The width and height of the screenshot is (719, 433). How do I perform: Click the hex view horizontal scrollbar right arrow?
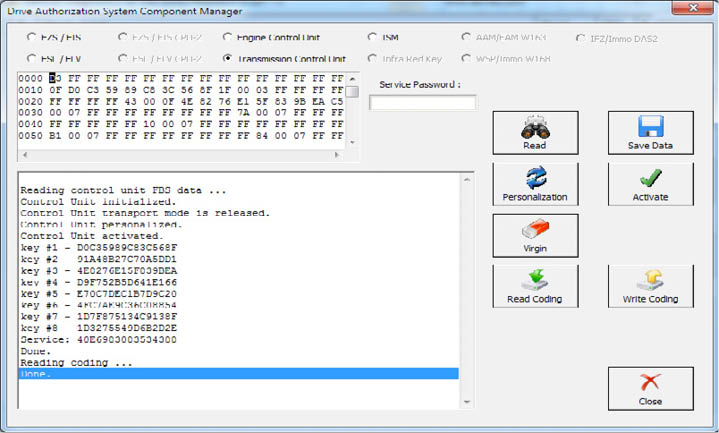click(x=339, y=155)
